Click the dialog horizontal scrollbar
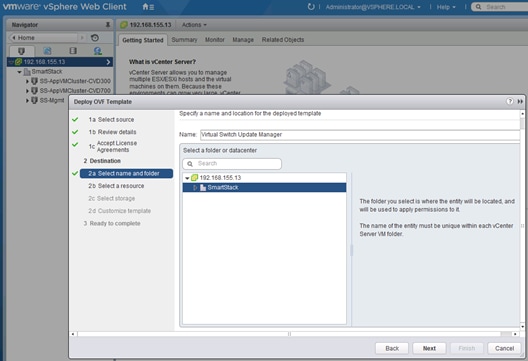The image size is (528, 361). [x=290, y=334]
